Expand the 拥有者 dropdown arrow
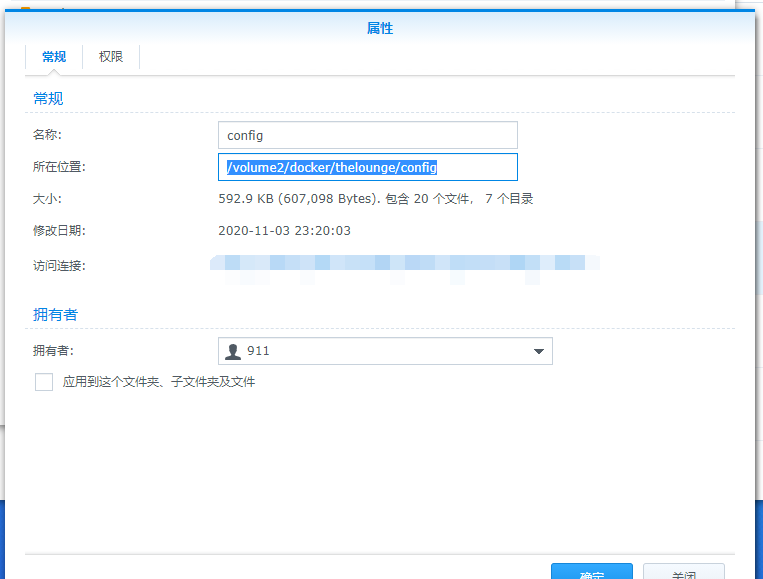This screenshot has height=579, width=763. [538, 351]
